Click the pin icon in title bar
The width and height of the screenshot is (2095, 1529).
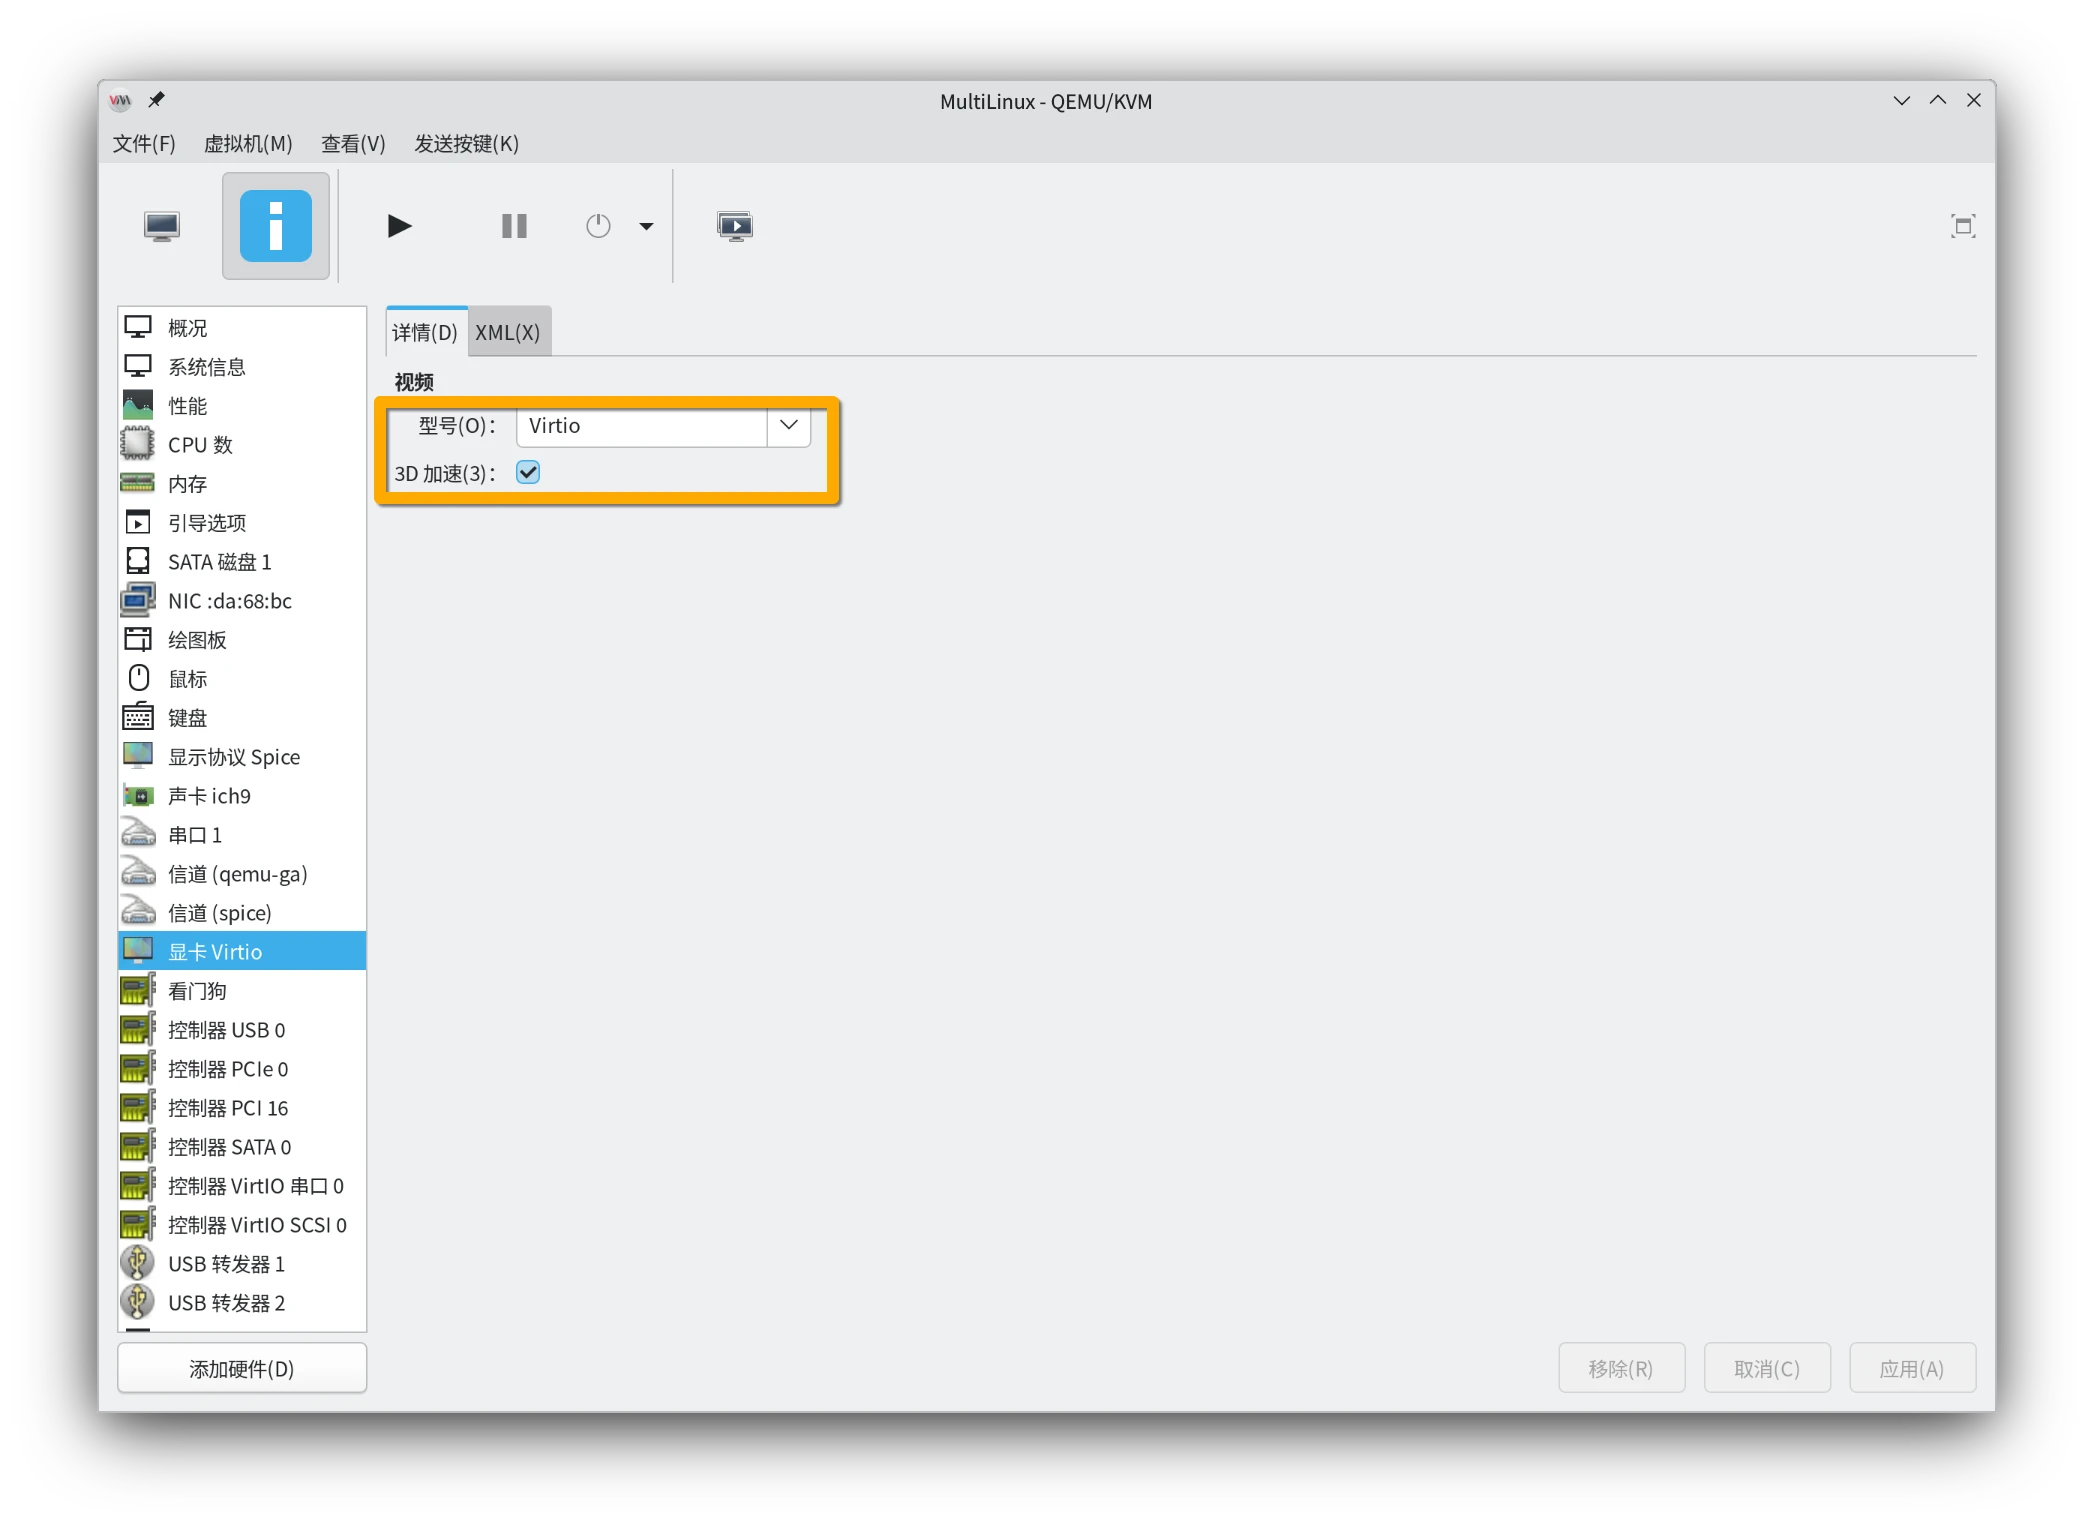coord(156,100)
